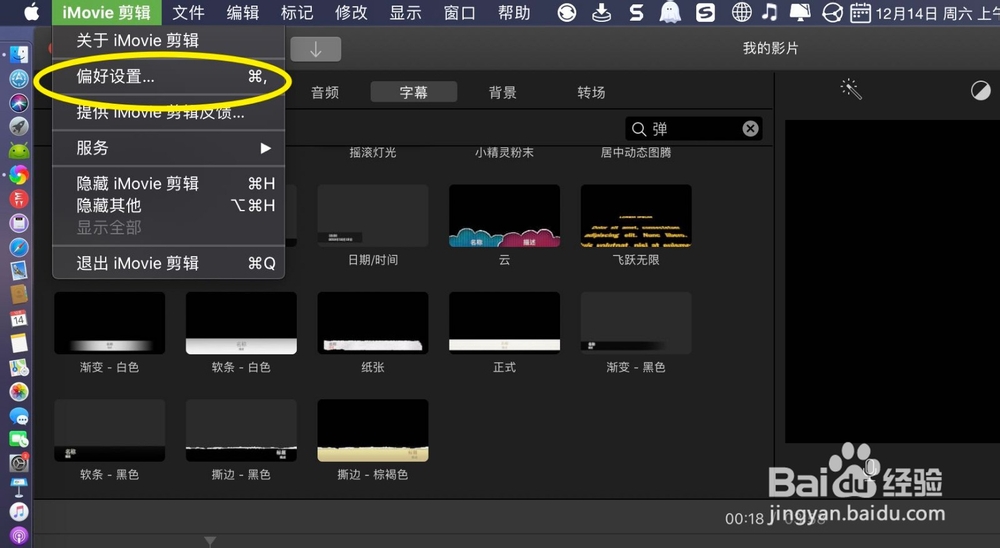Viewport: 1000px width, 548px height.
Task: Select 关于 iMovie 剪辑 menu item
Action: click(168, 41)
